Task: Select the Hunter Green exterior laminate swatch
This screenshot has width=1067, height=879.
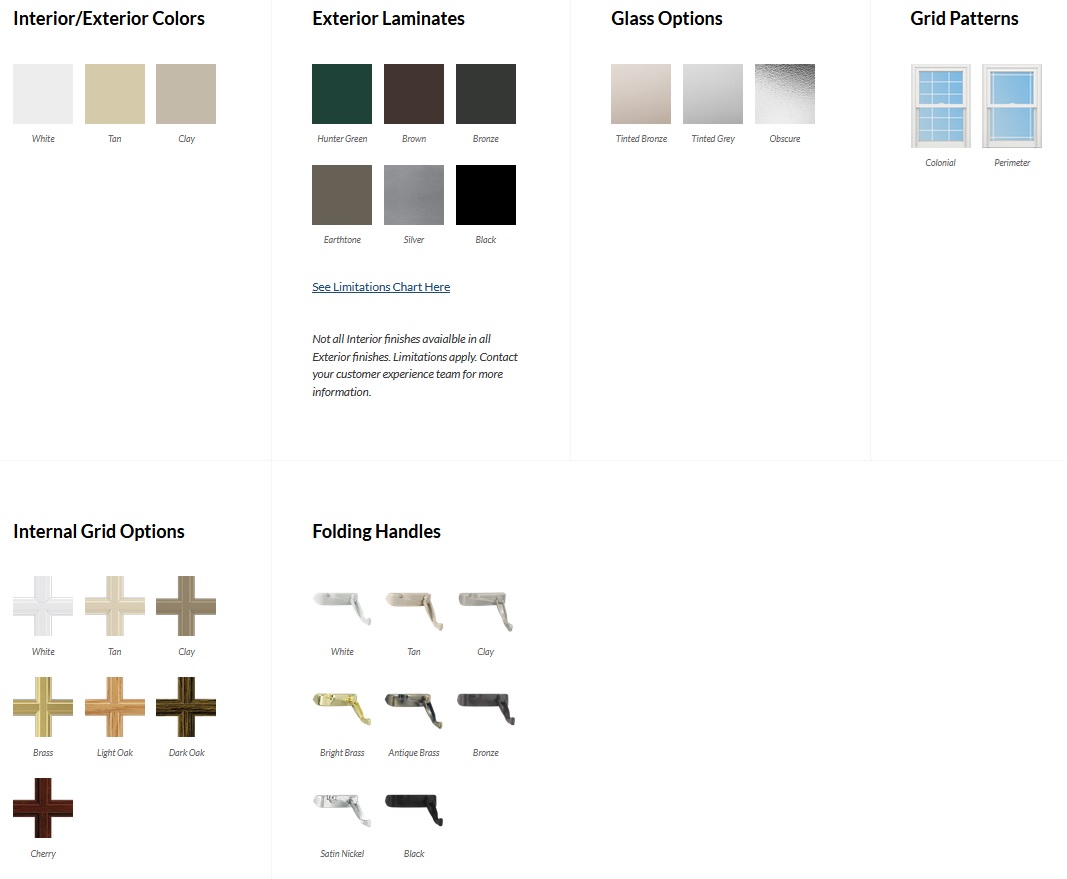Action: click(342, 94)
